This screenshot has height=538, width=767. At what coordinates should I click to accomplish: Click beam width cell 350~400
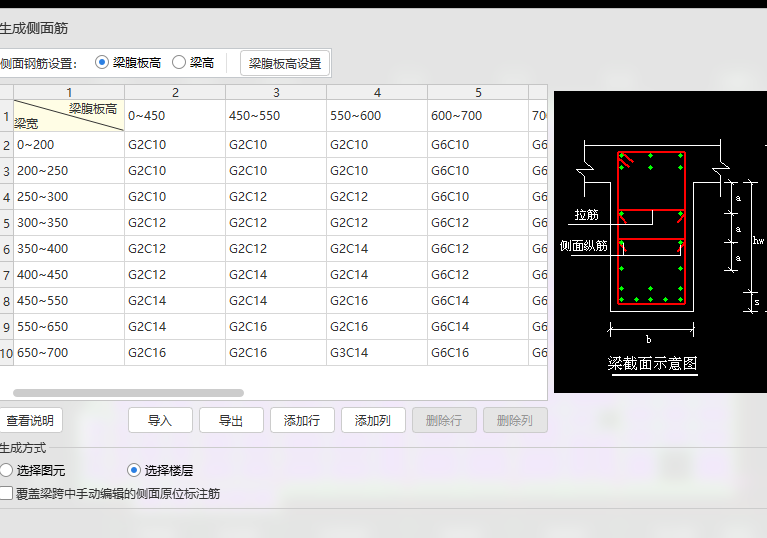tap(69, 248)
